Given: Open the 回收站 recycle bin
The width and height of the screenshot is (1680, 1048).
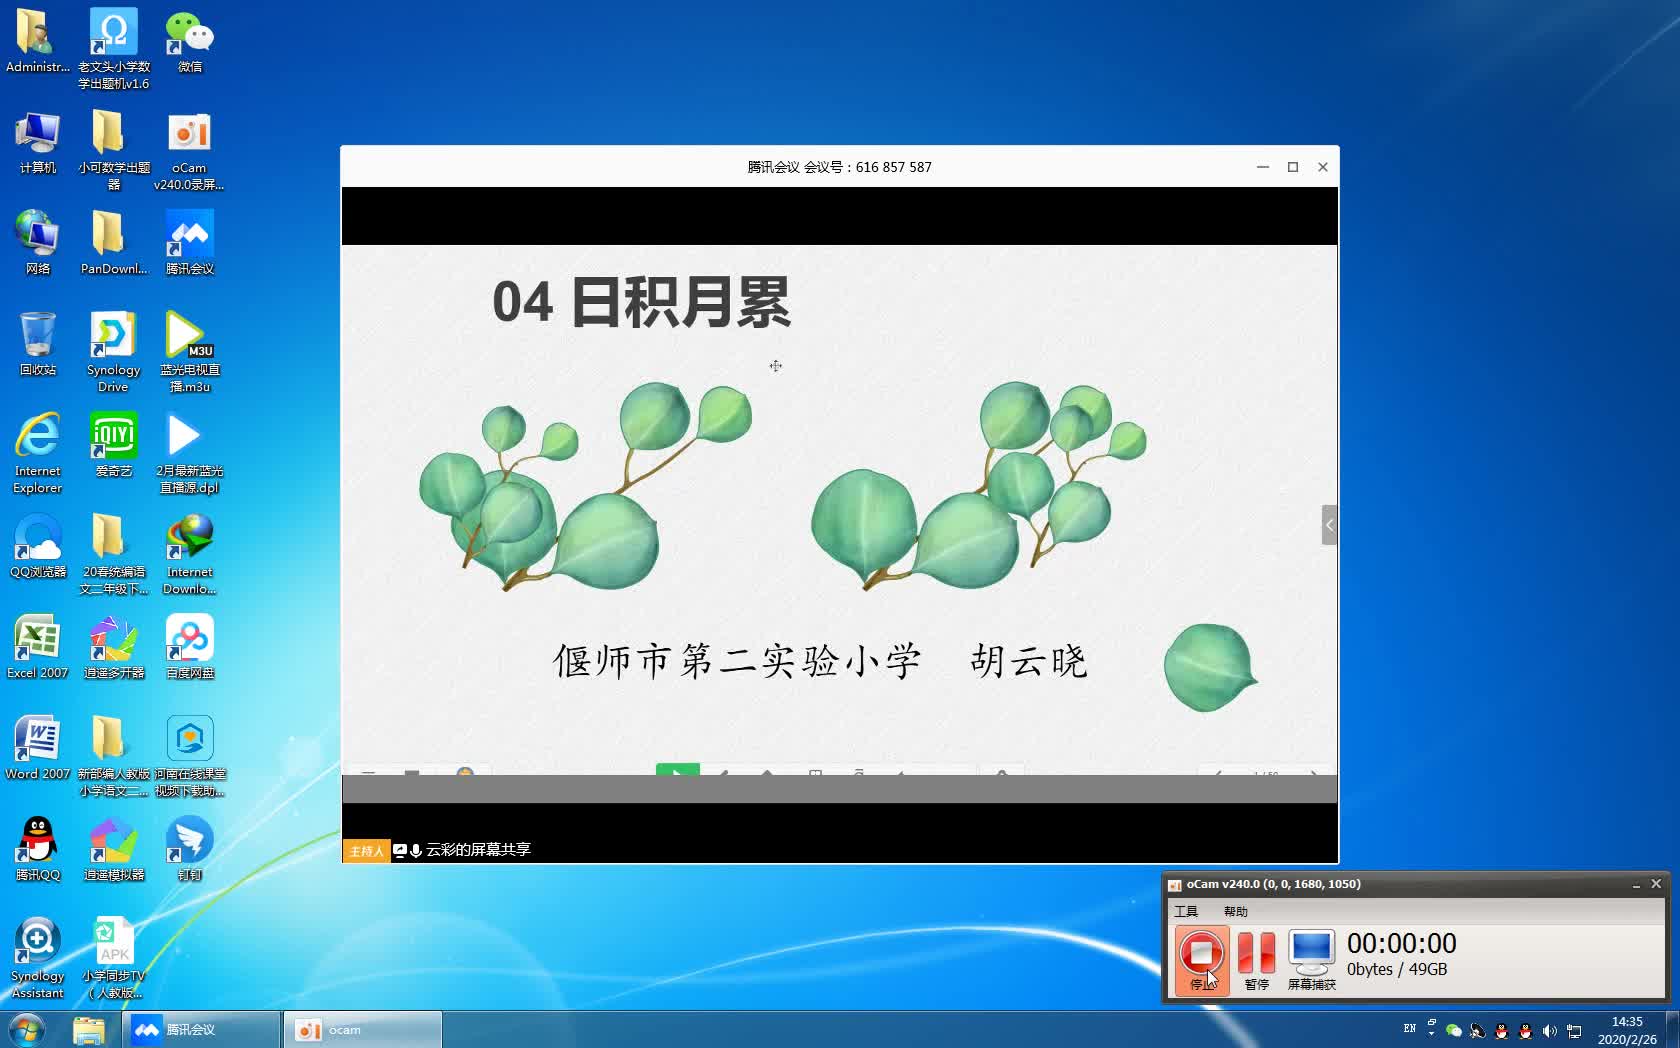Looking at the screenshot, I should [x=37, y=344].
